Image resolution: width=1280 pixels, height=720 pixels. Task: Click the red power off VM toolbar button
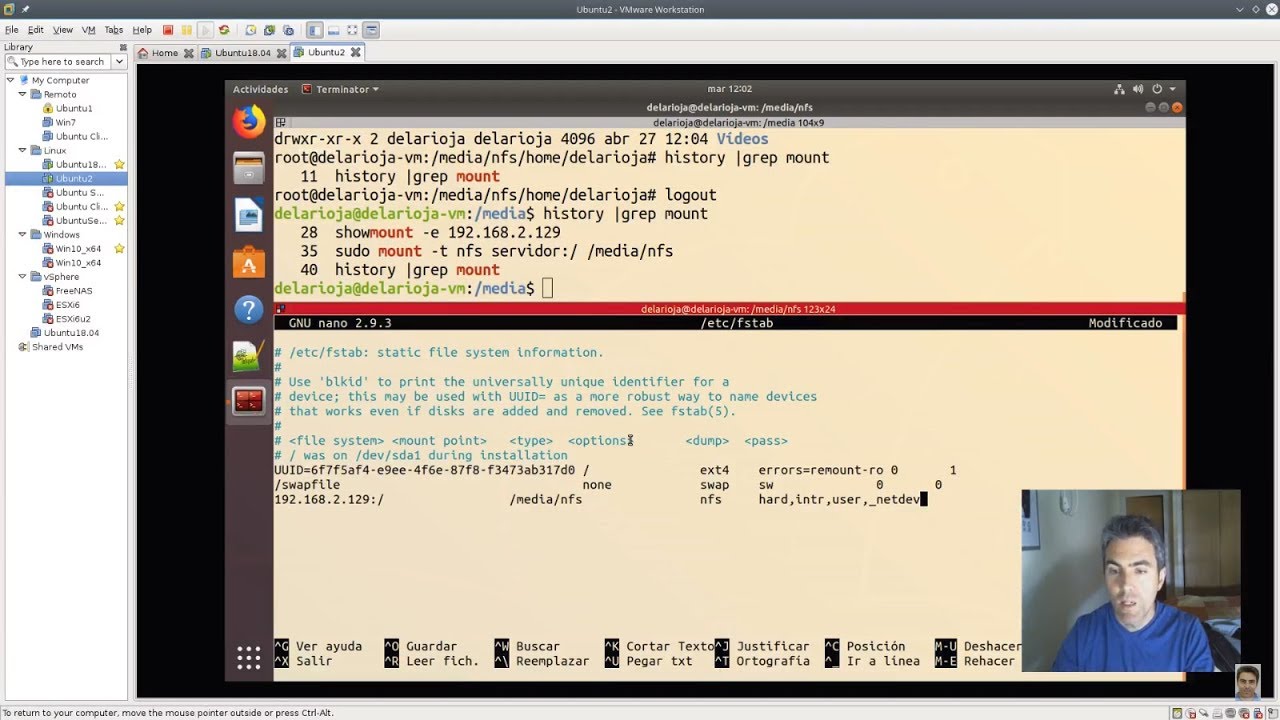coord(167,30)
